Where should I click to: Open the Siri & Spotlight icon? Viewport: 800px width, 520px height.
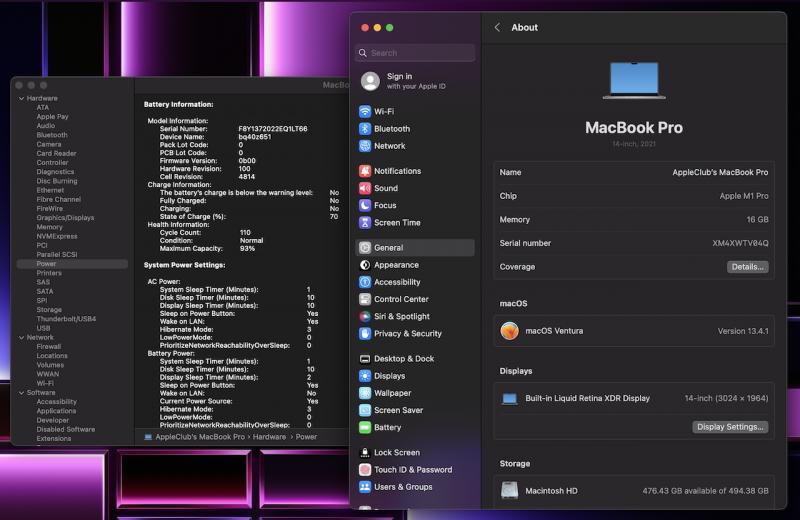[x=365, y=316]
